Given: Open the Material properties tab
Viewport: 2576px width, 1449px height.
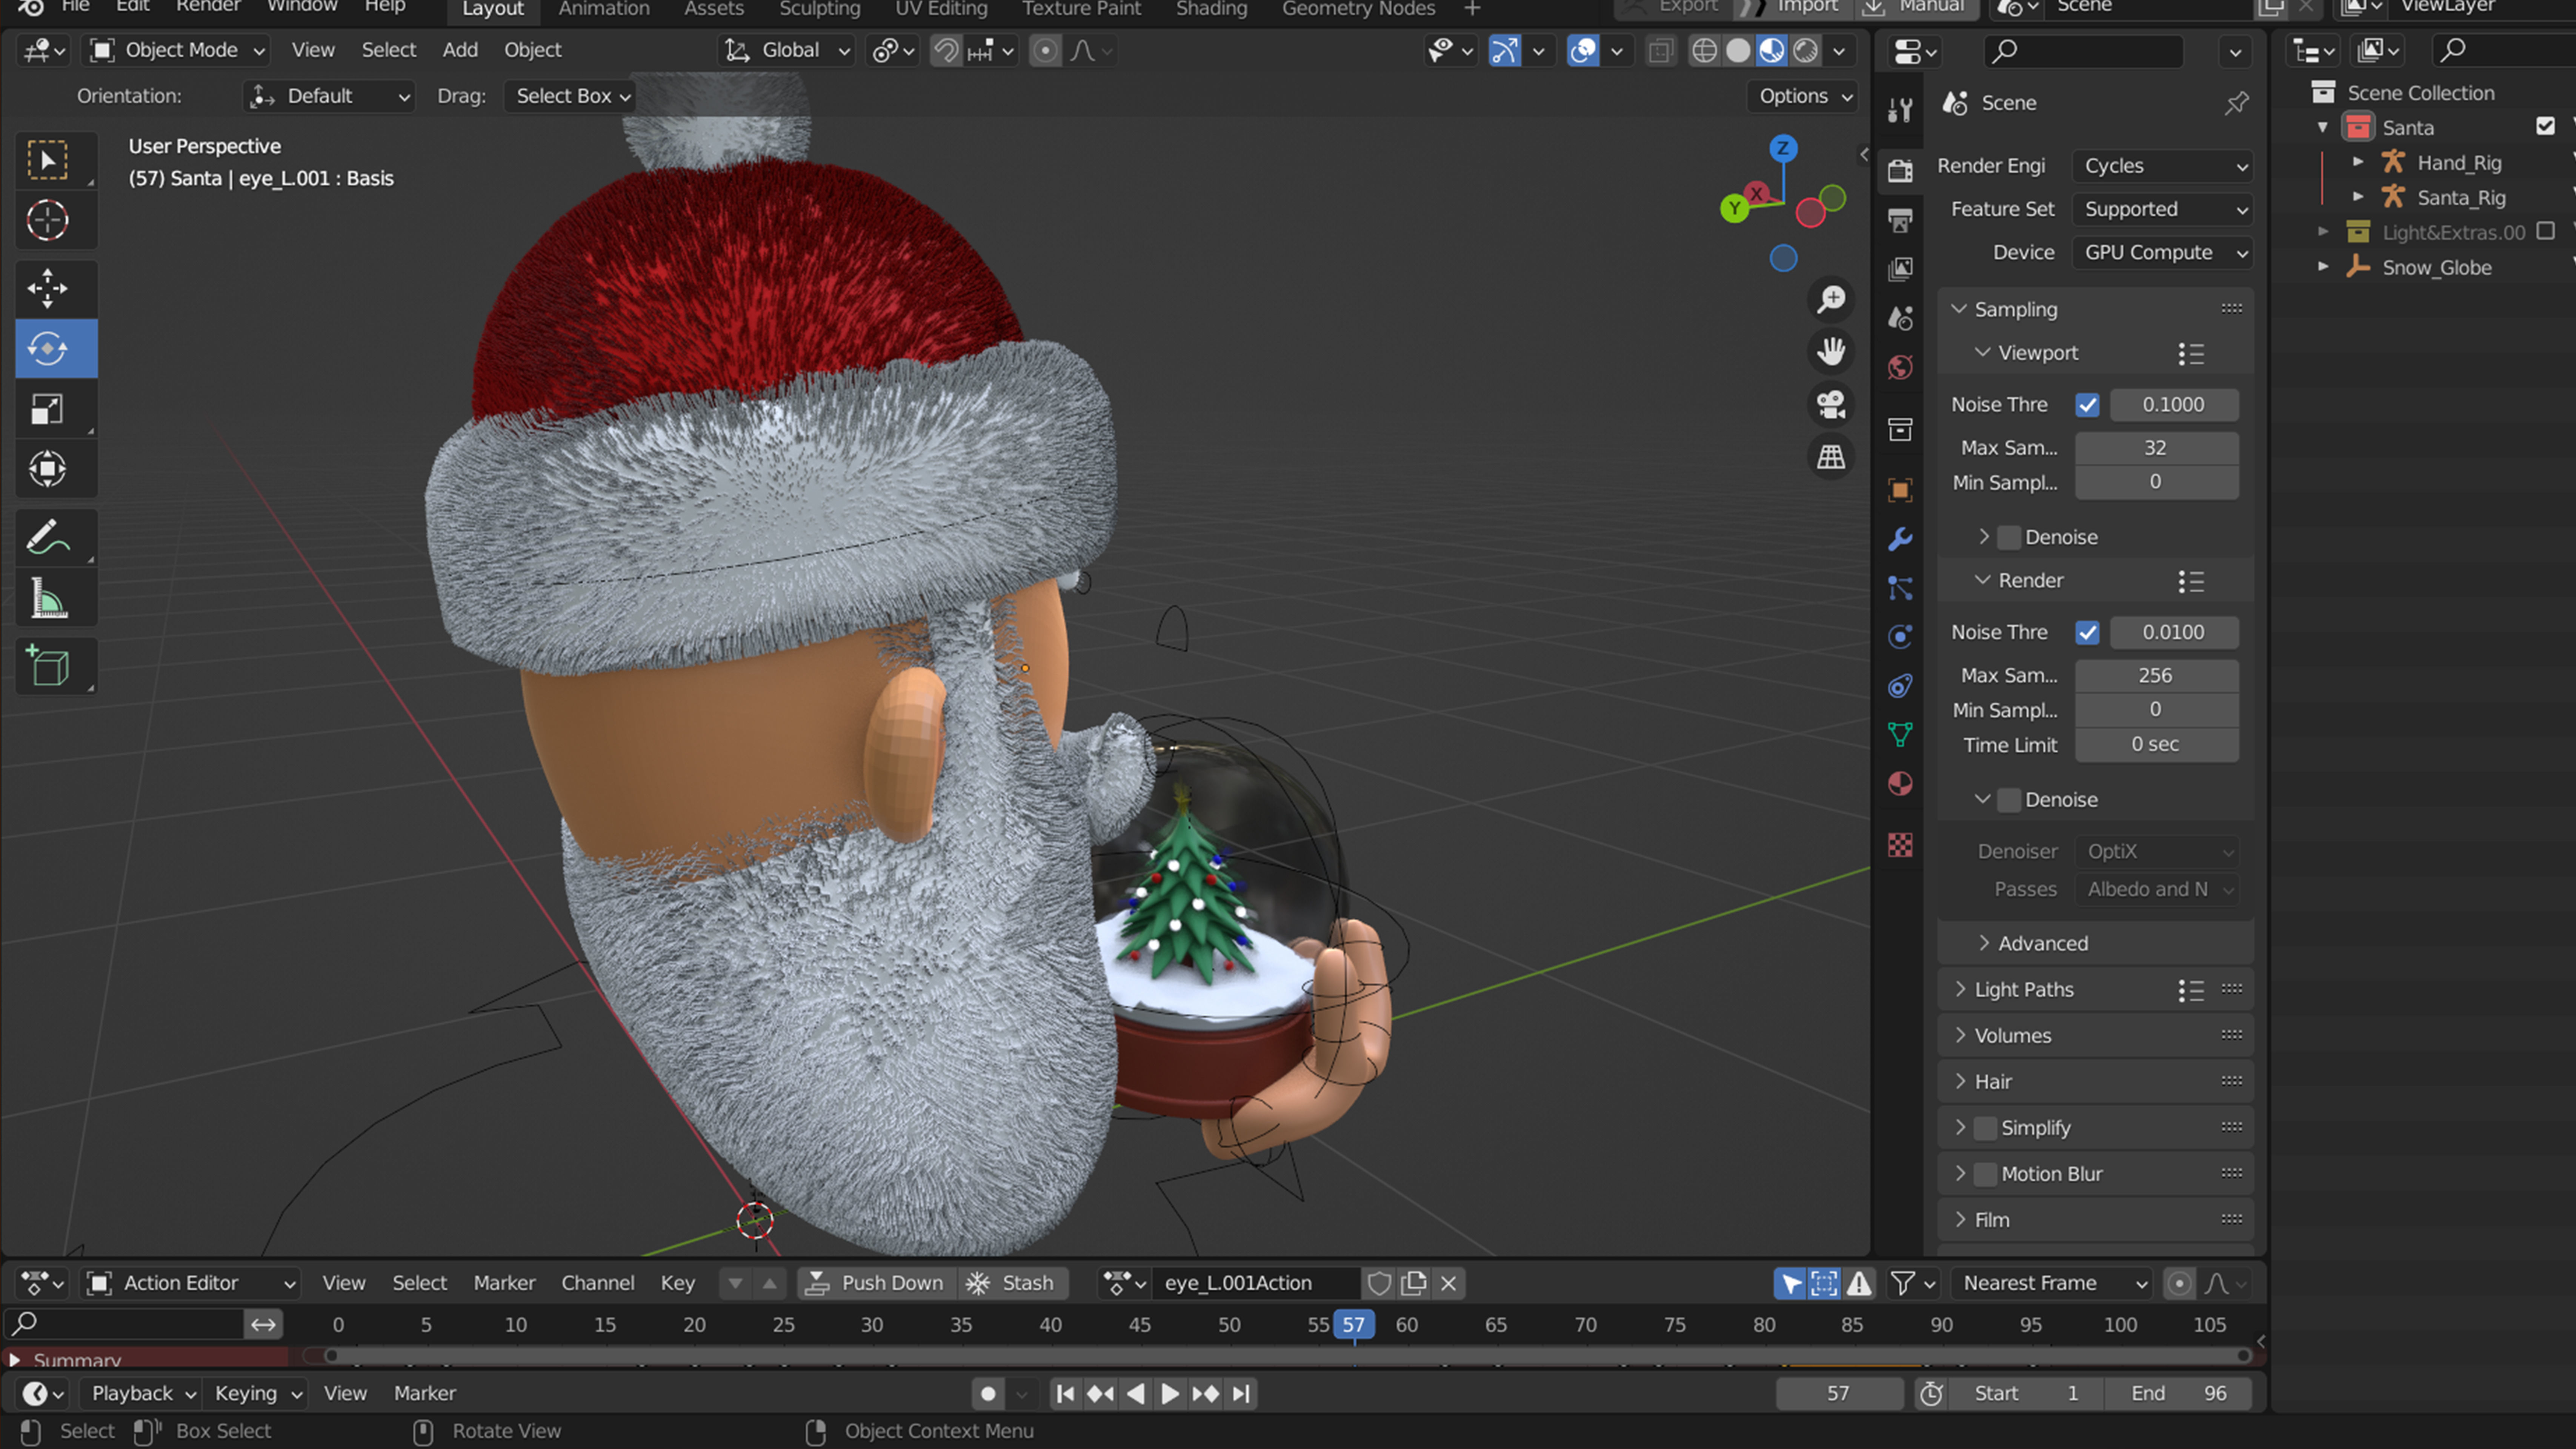Looking at the screenshot, I should point(1900,784).
